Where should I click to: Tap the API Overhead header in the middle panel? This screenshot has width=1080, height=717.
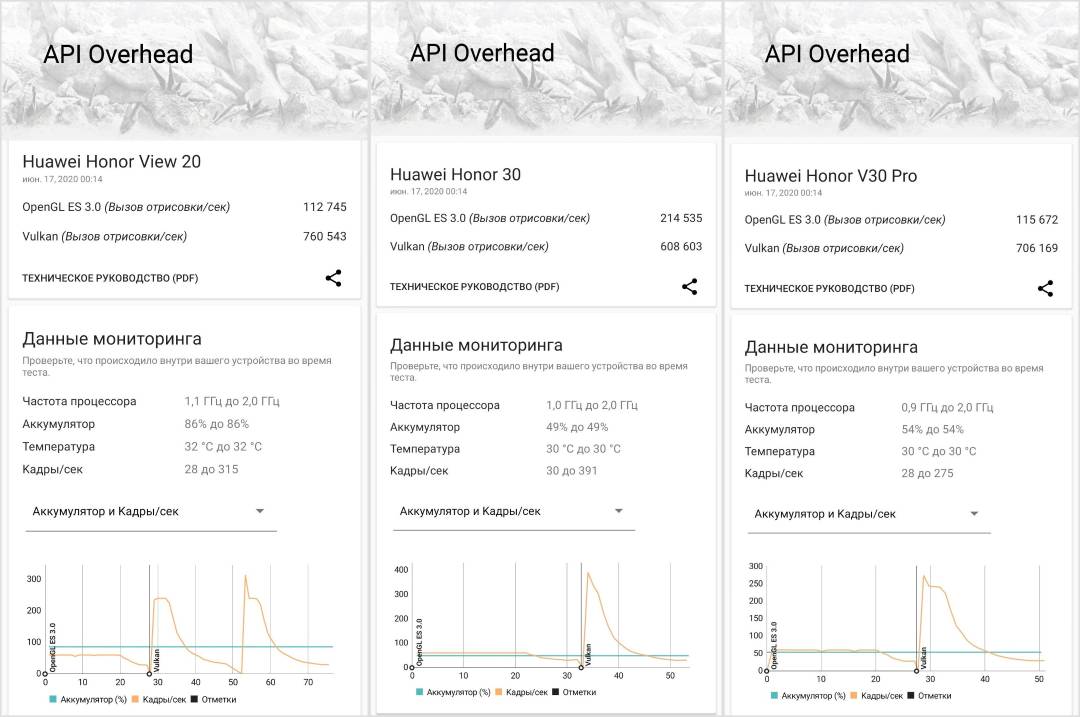481,53
